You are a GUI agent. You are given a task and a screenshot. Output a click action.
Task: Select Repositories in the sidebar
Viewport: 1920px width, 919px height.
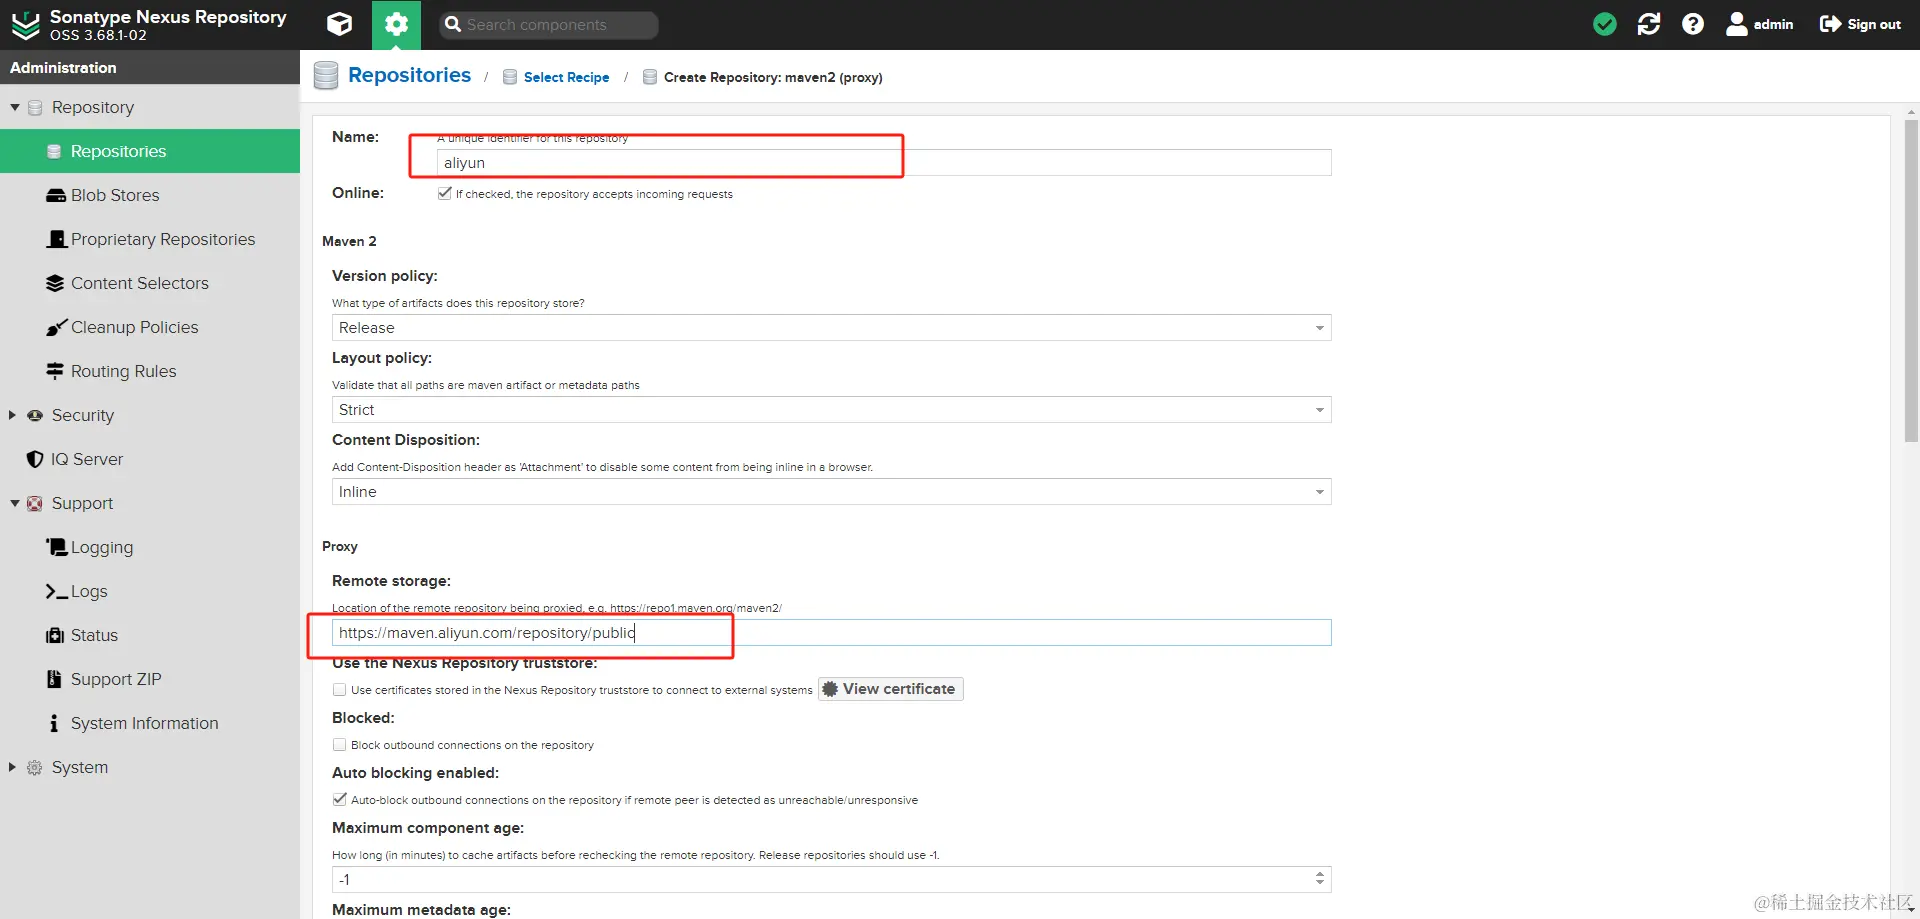point(150,151)
